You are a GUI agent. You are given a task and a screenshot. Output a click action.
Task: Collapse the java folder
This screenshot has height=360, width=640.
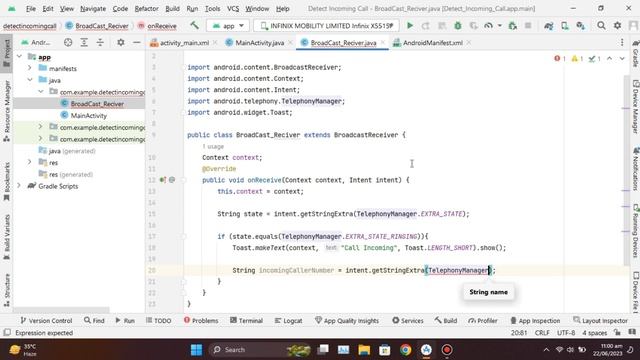(30, 80)
